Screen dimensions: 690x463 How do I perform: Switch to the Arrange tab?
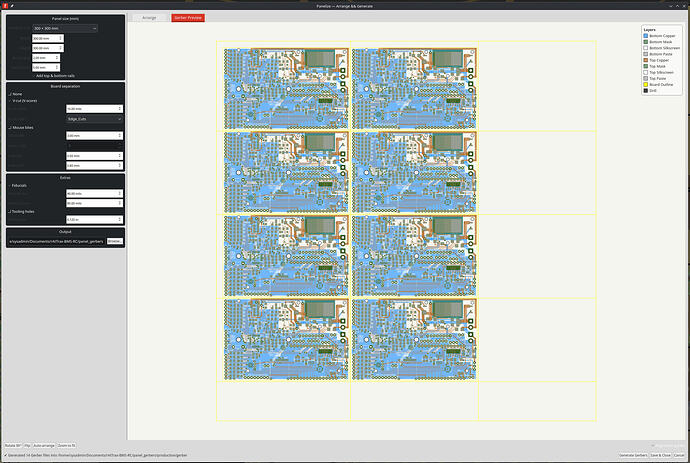pos(149,18)
